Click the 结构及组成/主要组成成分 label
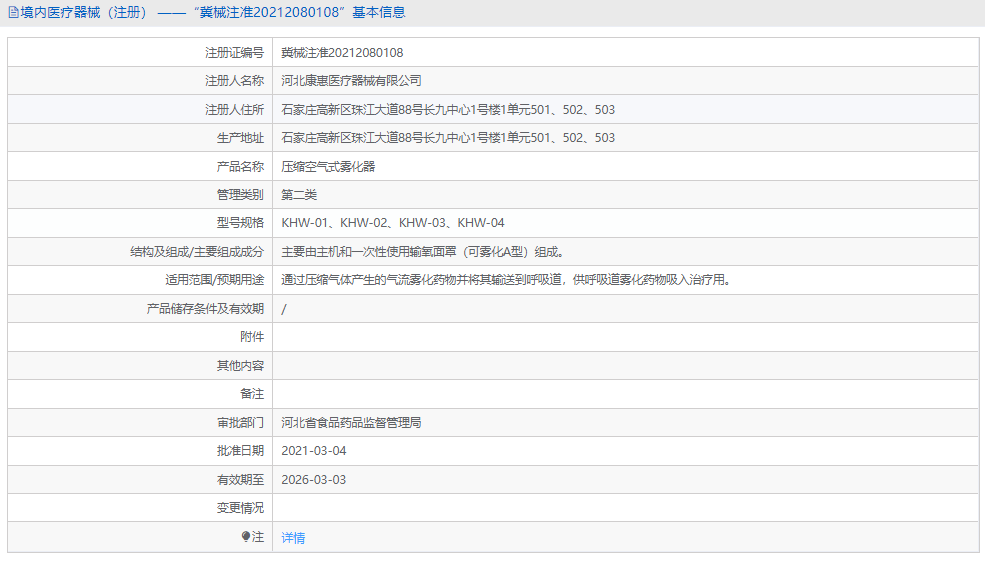The height and width of the screenshot is (562, 985). click(x=197, y=252)
